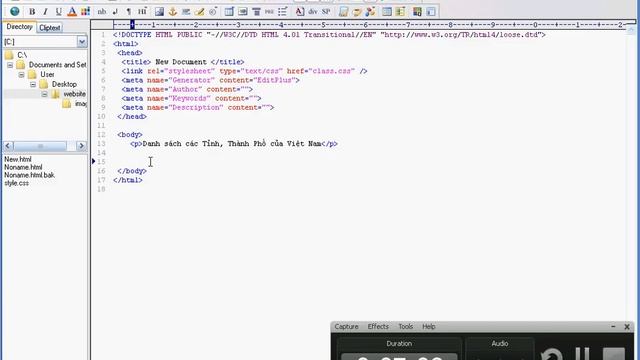Image resolution: width=640 pixels, height=360 pixels.
Task: Collapse the User folder node
Action: [x=21, y=75]
